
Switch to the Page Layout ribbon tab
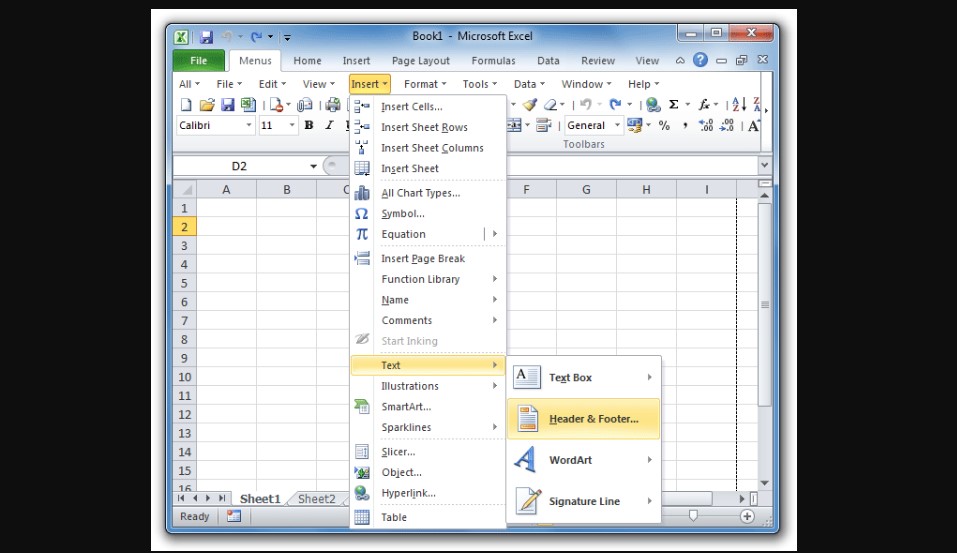421,61
